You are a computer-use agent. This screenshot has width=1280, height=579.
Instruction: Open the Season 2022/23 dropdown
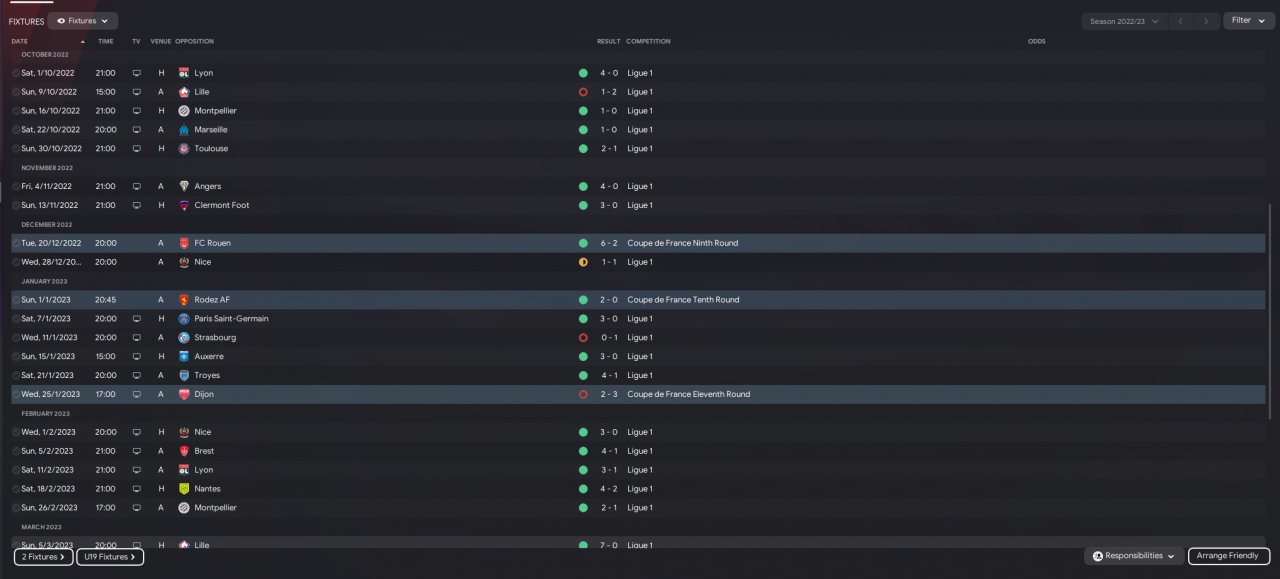coord(1125,21)
